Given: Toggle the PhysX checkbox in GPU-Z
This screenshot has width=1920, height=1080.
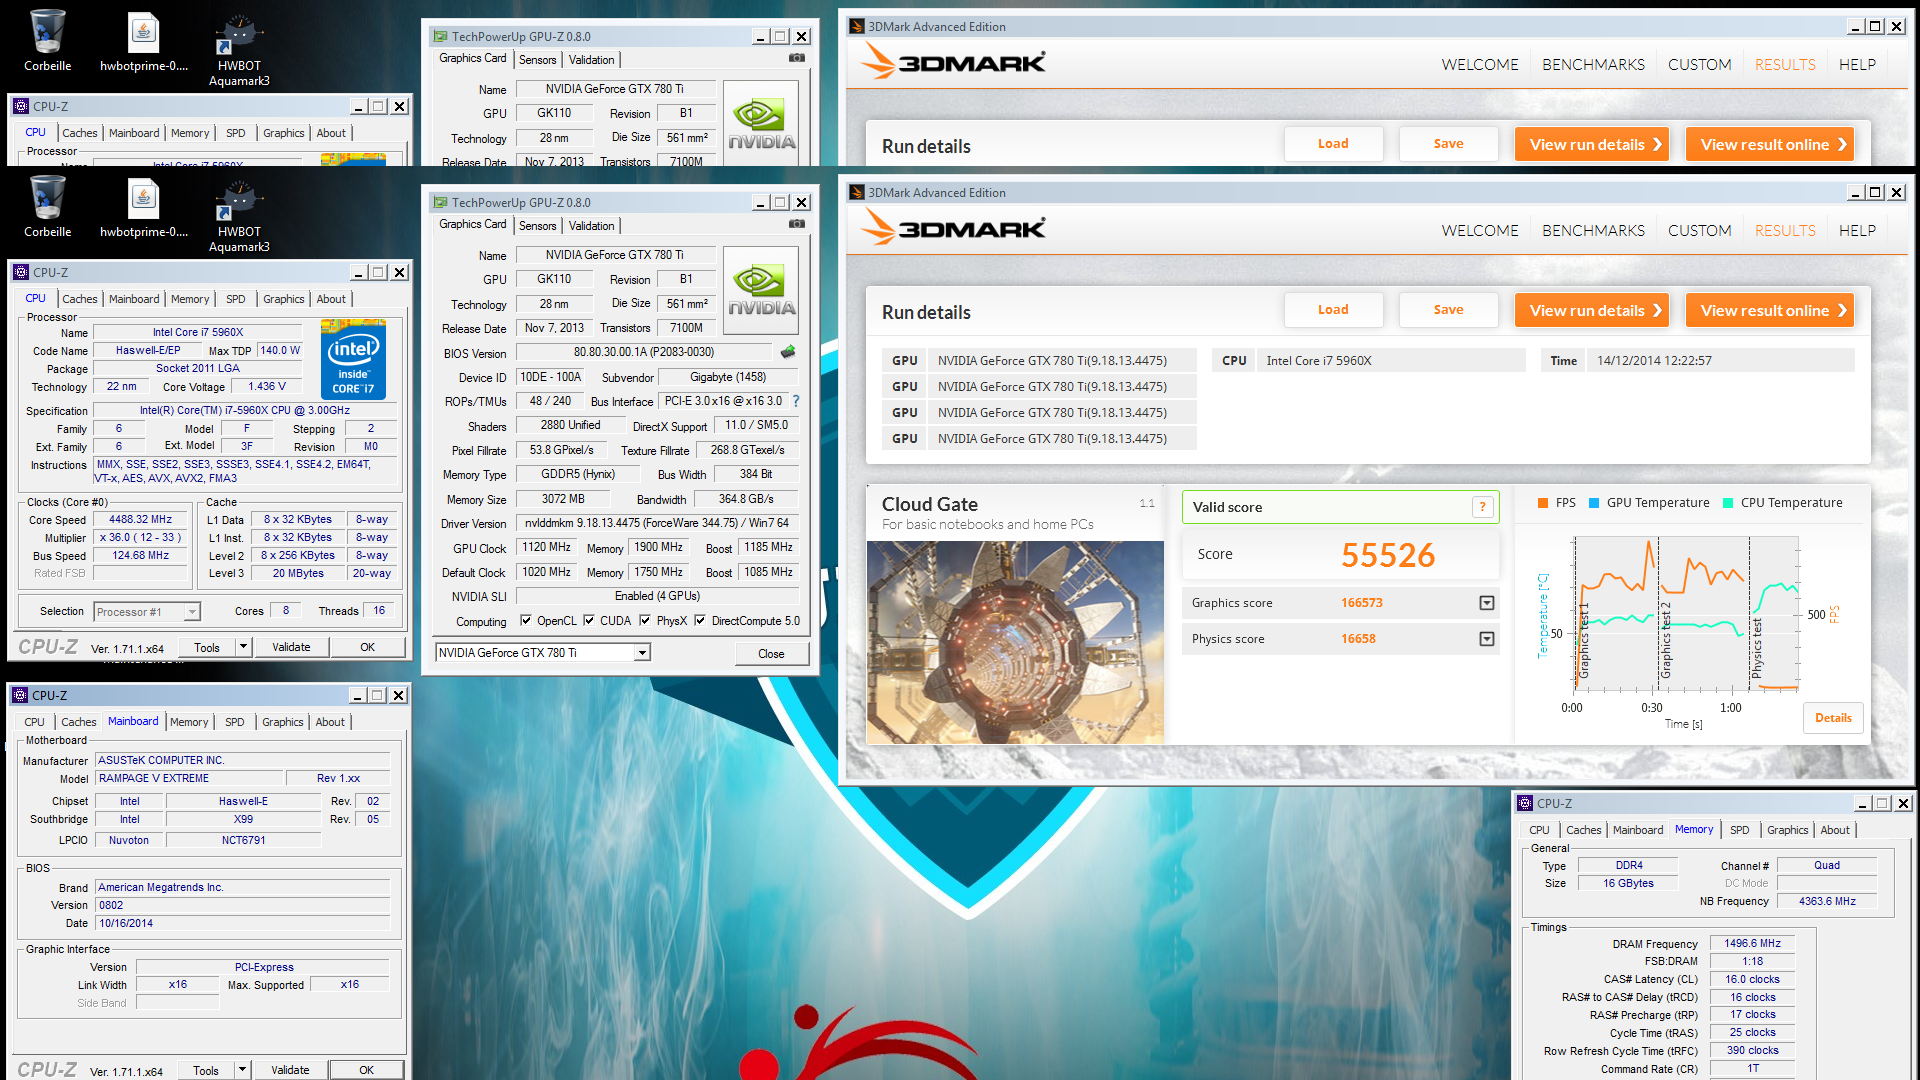Looking at the screenshot, I should pos(645,620).
